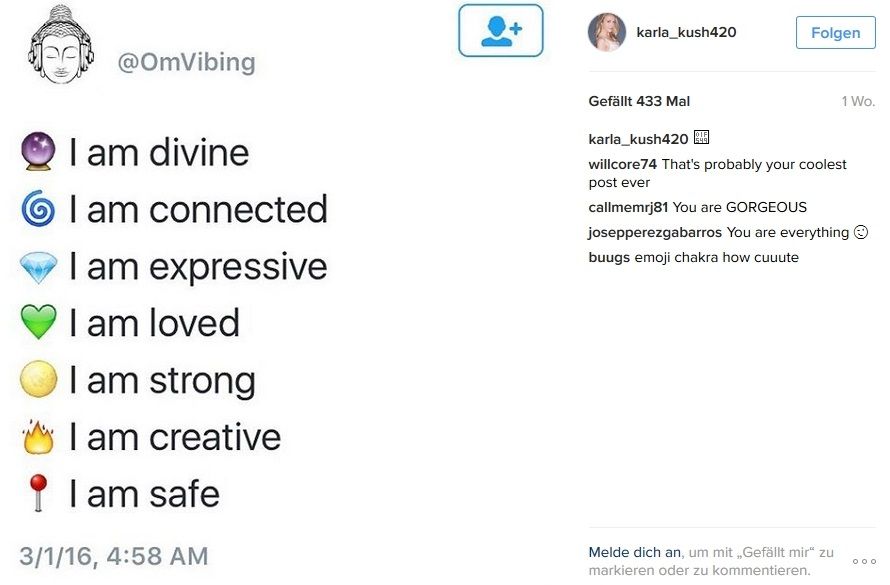The image size is (890, 585).
Task: Click the crystal ball emoji
Action: click(x=39, y=153)
